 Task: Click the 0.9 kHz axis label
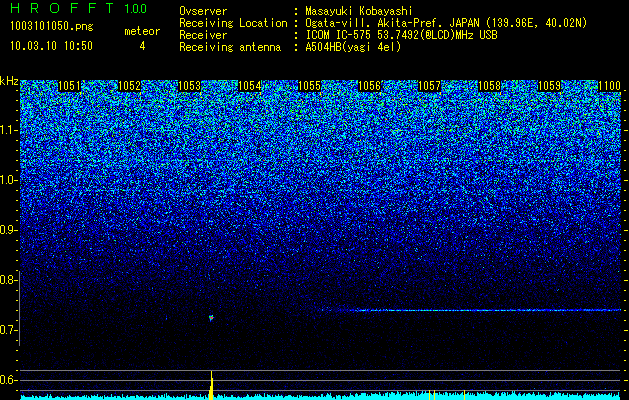[x=8, y=230]
